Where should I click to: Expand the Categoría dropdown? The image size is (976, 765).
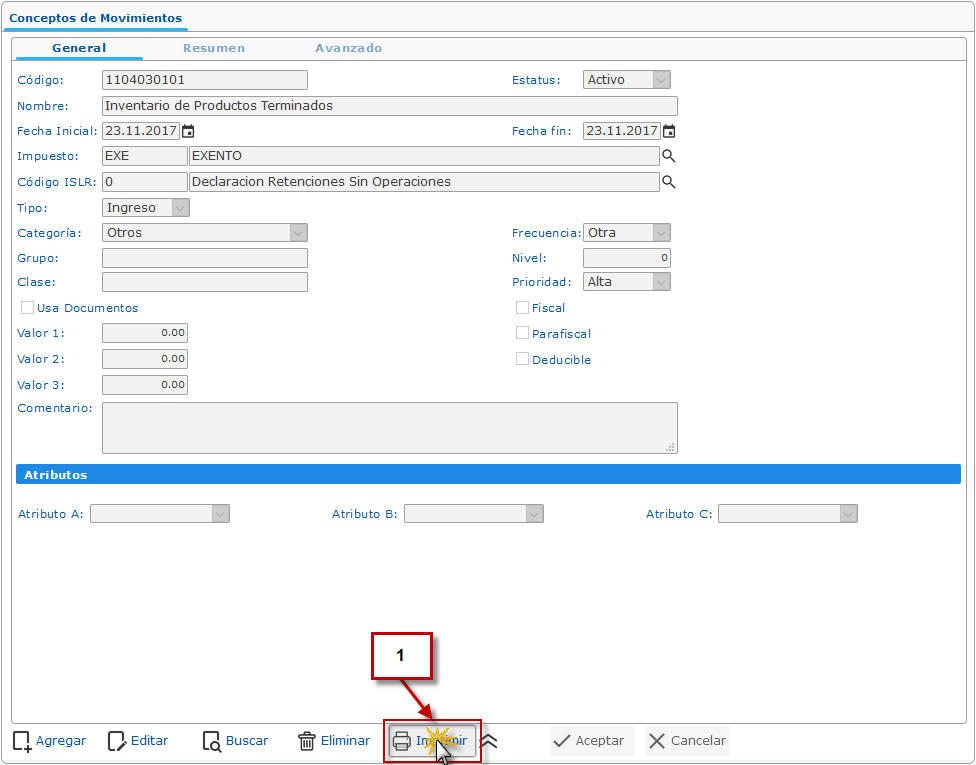tap(205, 233)
